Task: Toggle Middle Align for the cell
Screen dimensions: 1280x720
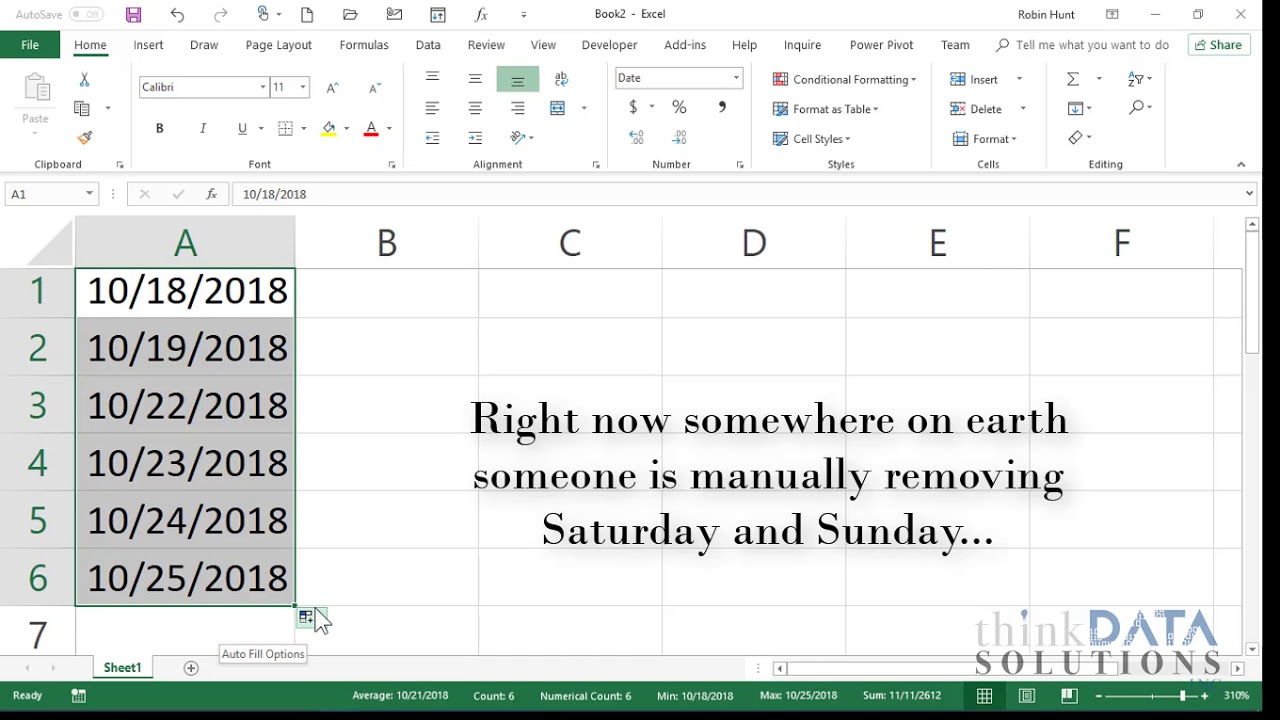Action: [x=475, y=78]
